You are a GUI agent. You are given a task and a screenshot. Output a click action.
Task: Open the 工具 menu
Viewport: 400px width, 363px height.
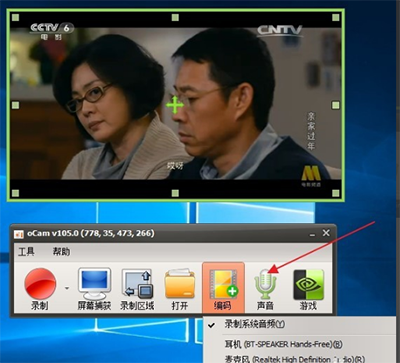point(26,251)
